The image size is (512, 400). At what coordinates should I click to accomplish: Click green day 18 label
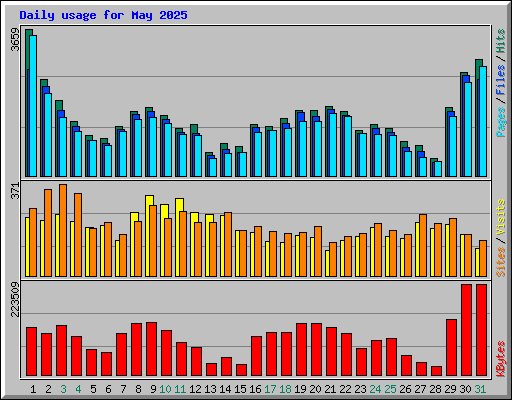click(x=285, y=389)
